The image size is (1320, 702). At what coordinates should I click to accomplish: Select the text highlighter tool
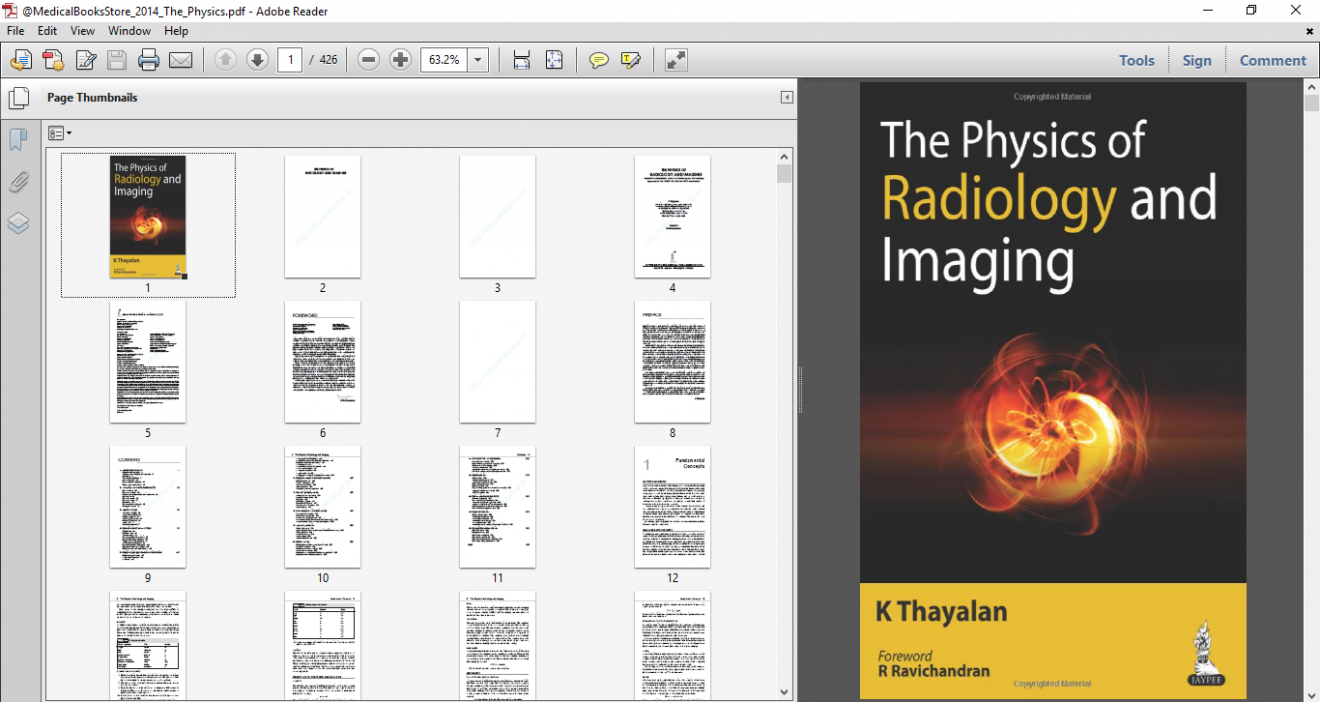click(630, 60)
